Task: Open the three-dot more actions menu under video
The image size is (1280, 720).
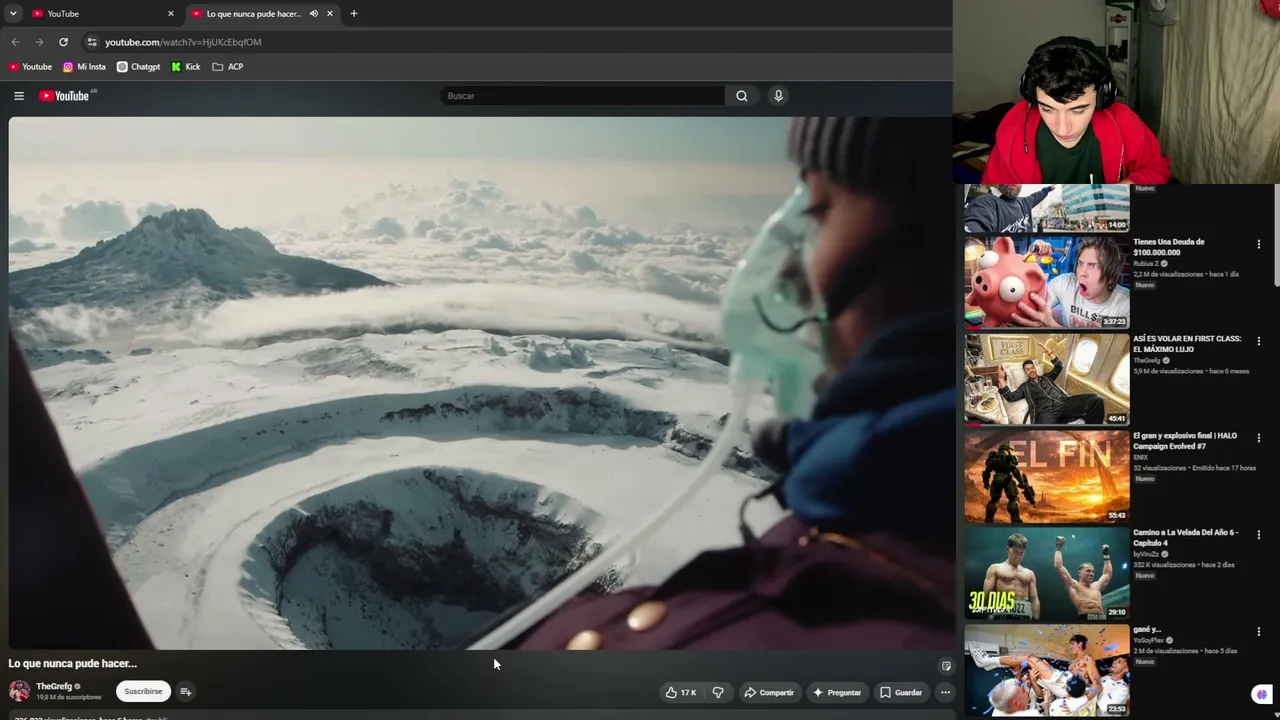Action: pos(945,692)
